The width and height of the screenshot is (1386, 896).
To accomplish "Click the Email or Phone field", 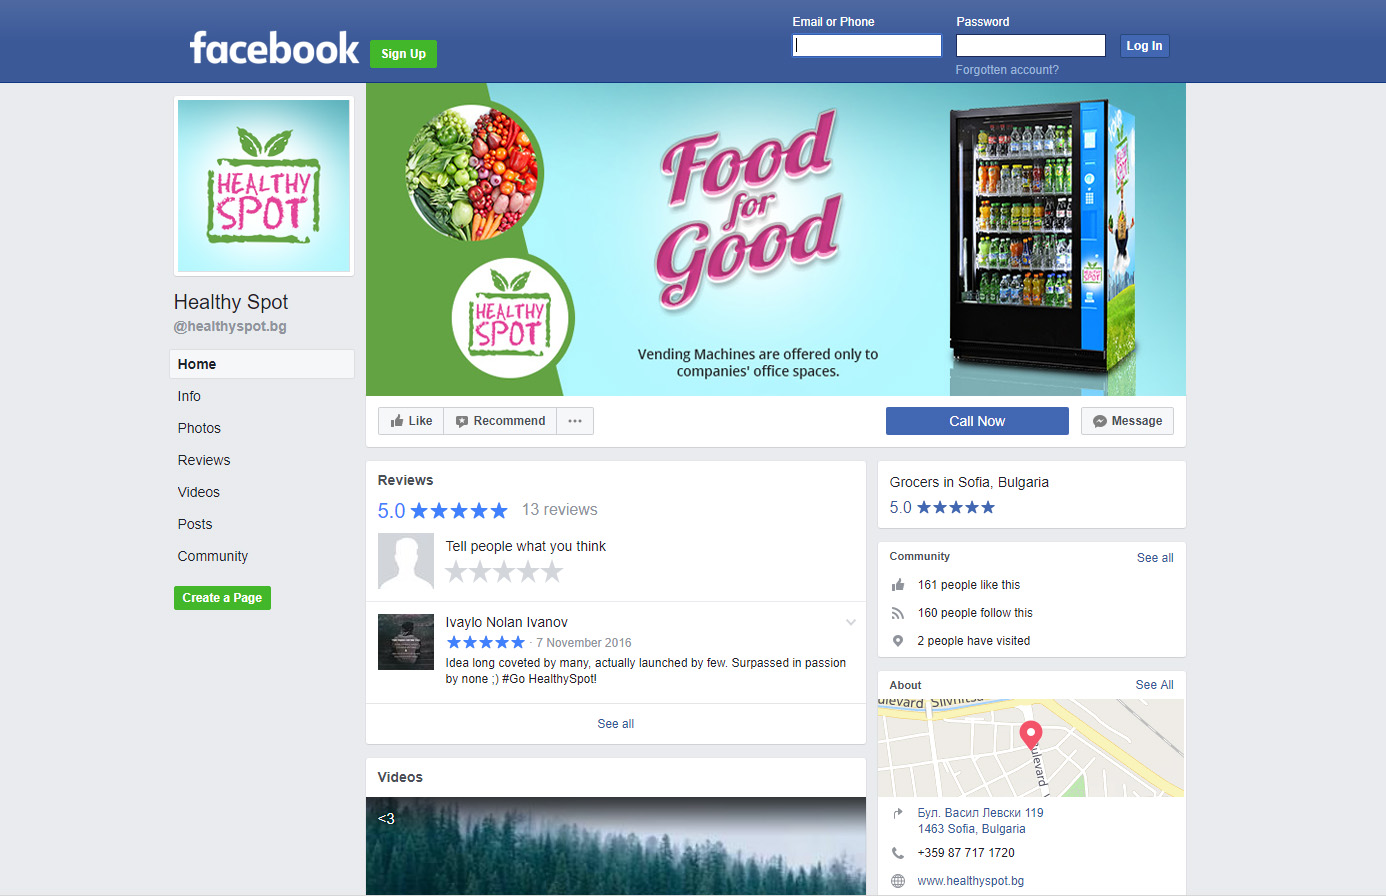I will coord(867,45).
